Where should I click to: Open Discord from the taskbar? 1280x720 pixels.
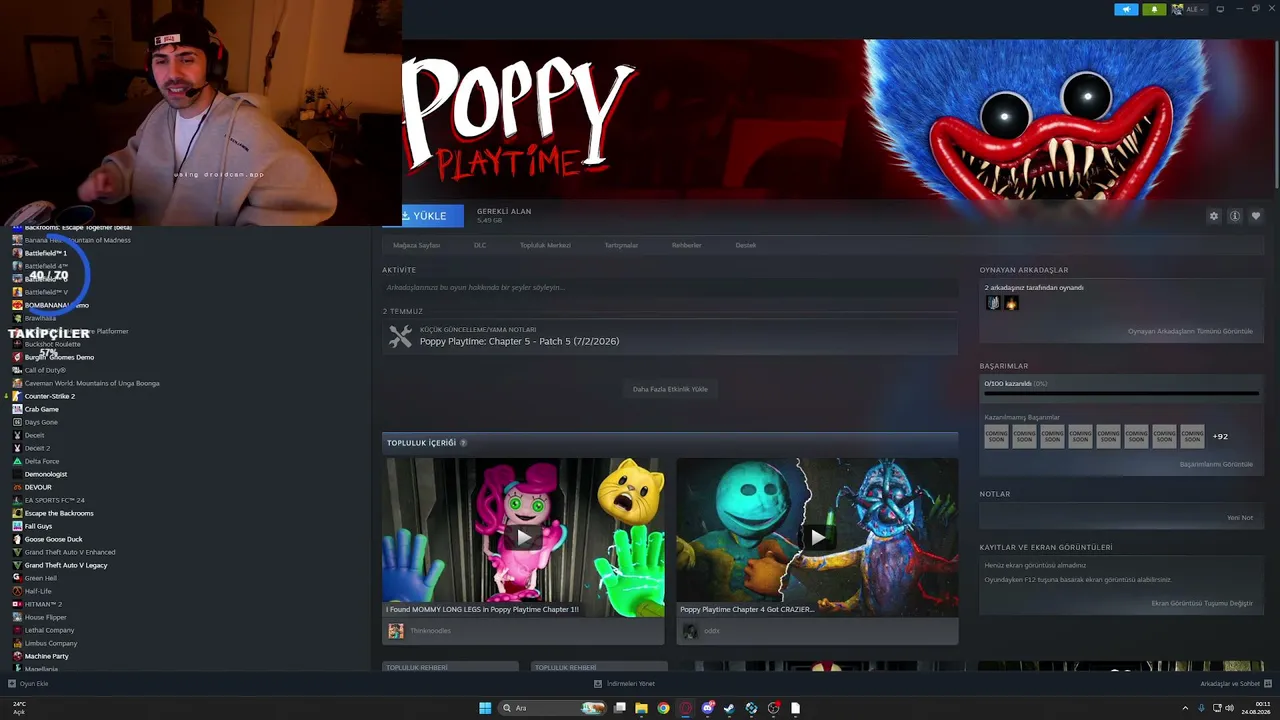708,708
